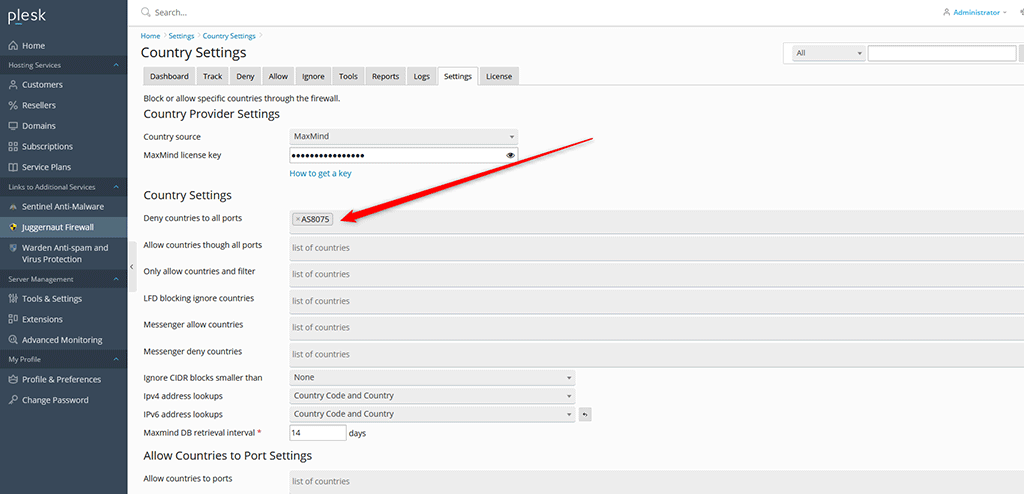This screenshot has height=494, width=1024.
Task: Switch to the License tab
Action: [499, 76]
